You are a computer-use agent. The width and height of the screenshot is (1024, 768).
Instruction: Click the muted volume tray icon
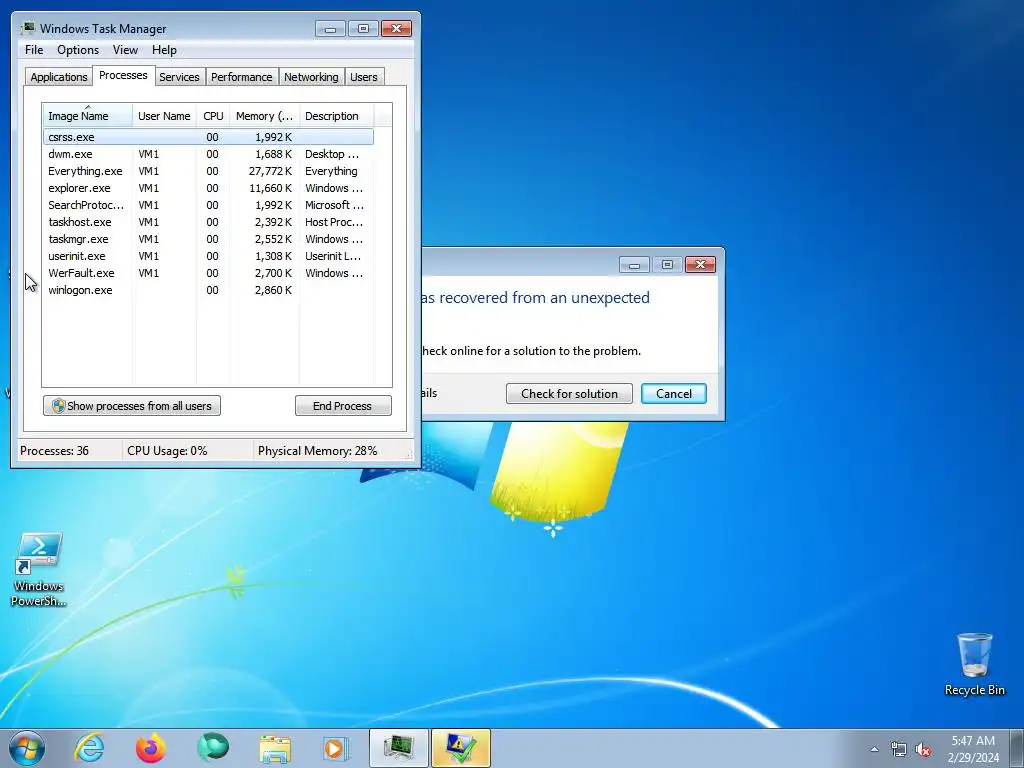pyautogui.click(x=923, y=749)
